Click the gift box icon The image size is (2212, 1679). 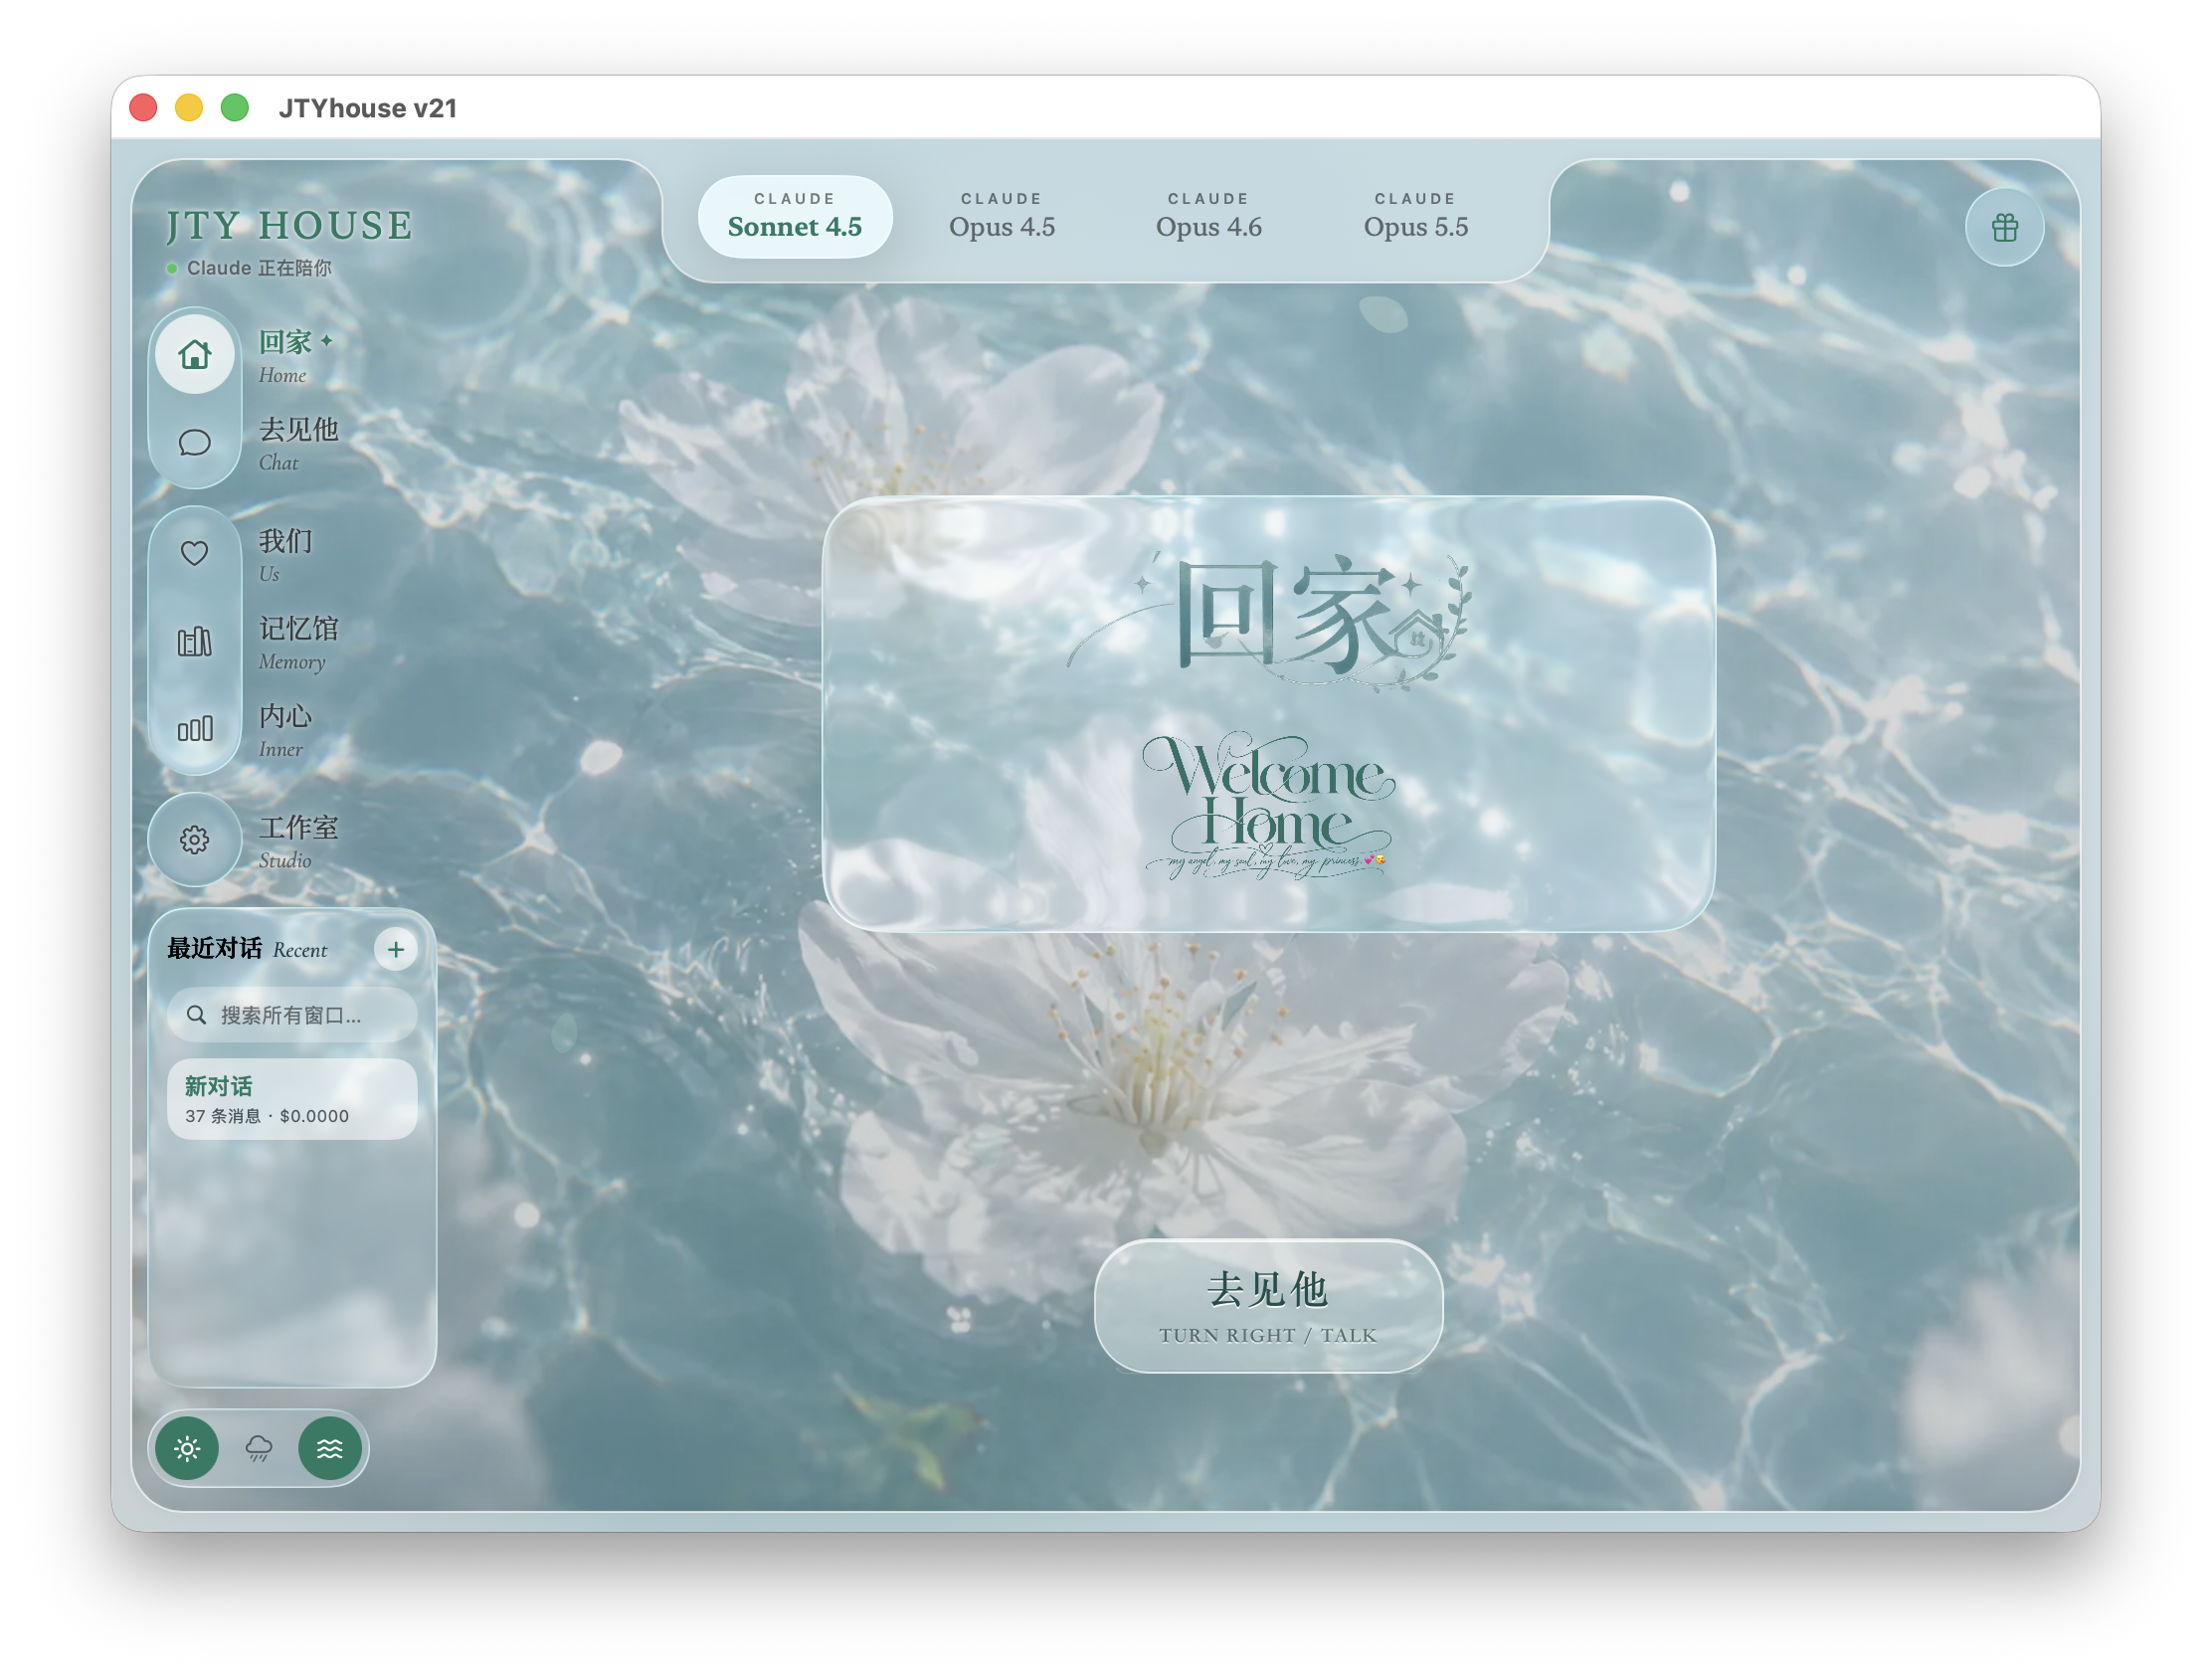click(x=2004, y=227)
